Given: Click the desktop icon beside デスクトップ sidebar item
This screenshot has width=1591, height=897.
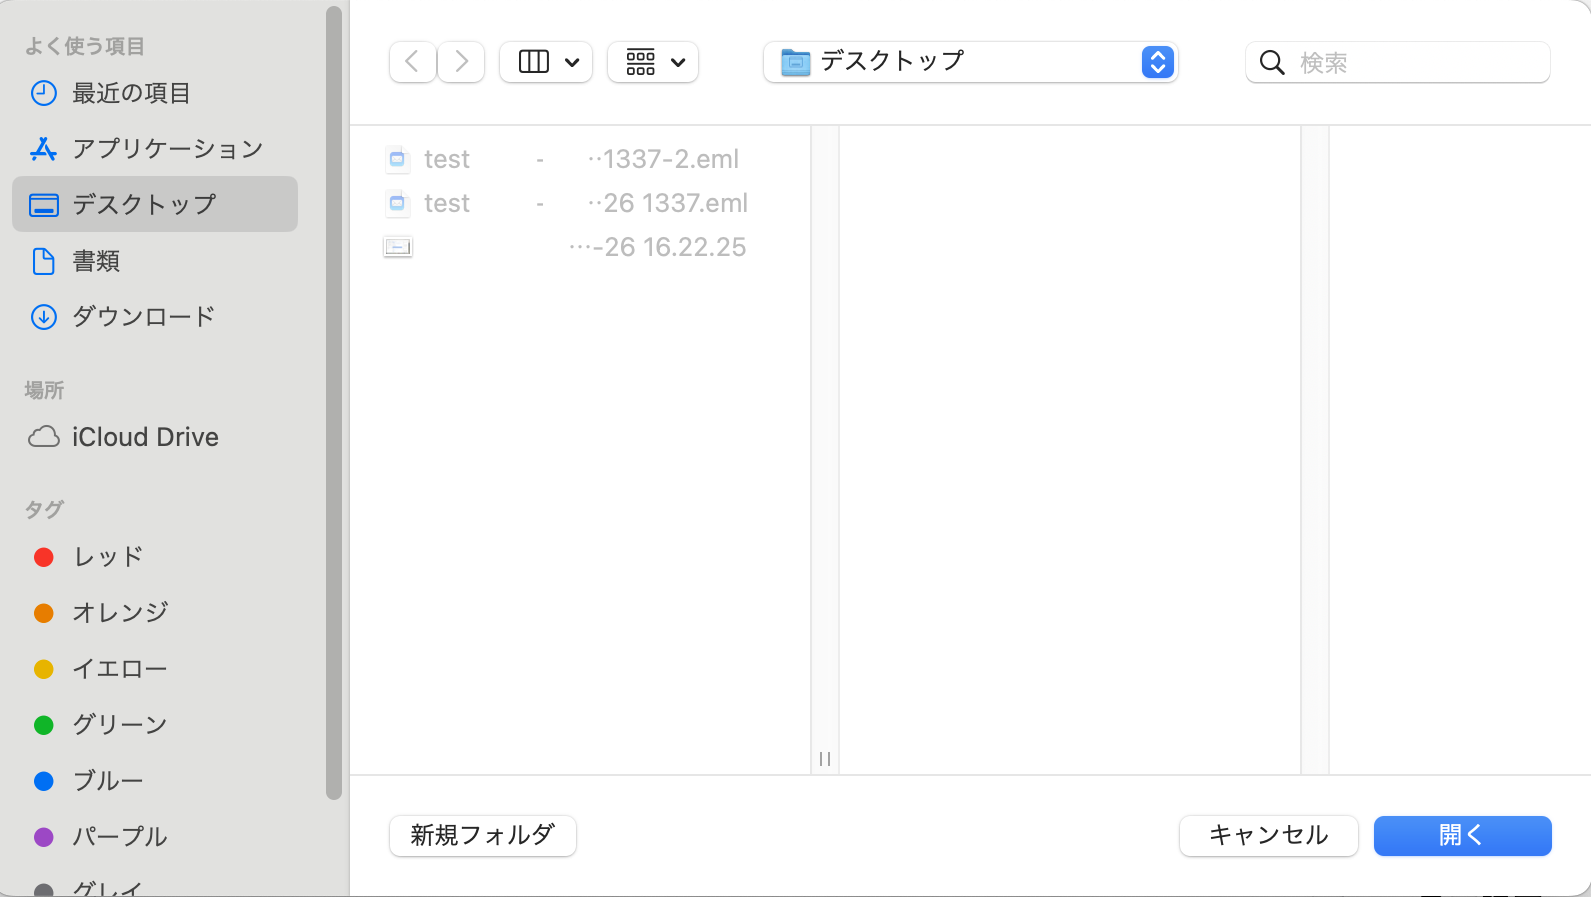Looking at the screenshot, I should click(44, 205).
